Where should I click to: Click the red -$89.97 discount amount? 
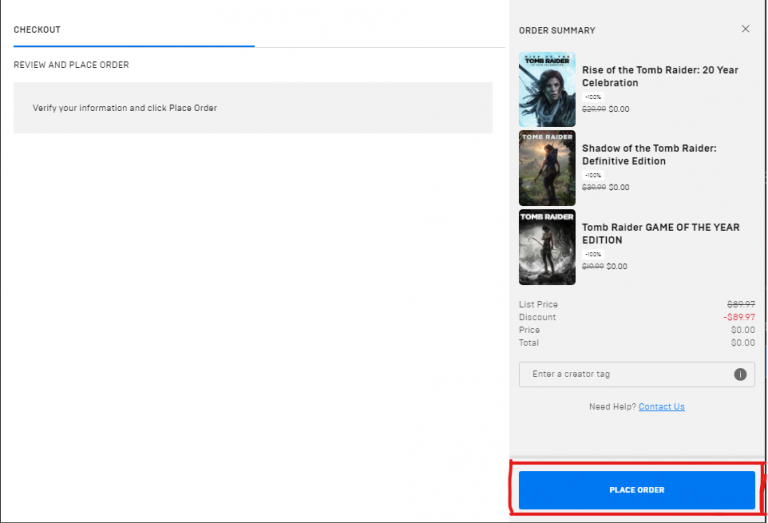point(739,317)
